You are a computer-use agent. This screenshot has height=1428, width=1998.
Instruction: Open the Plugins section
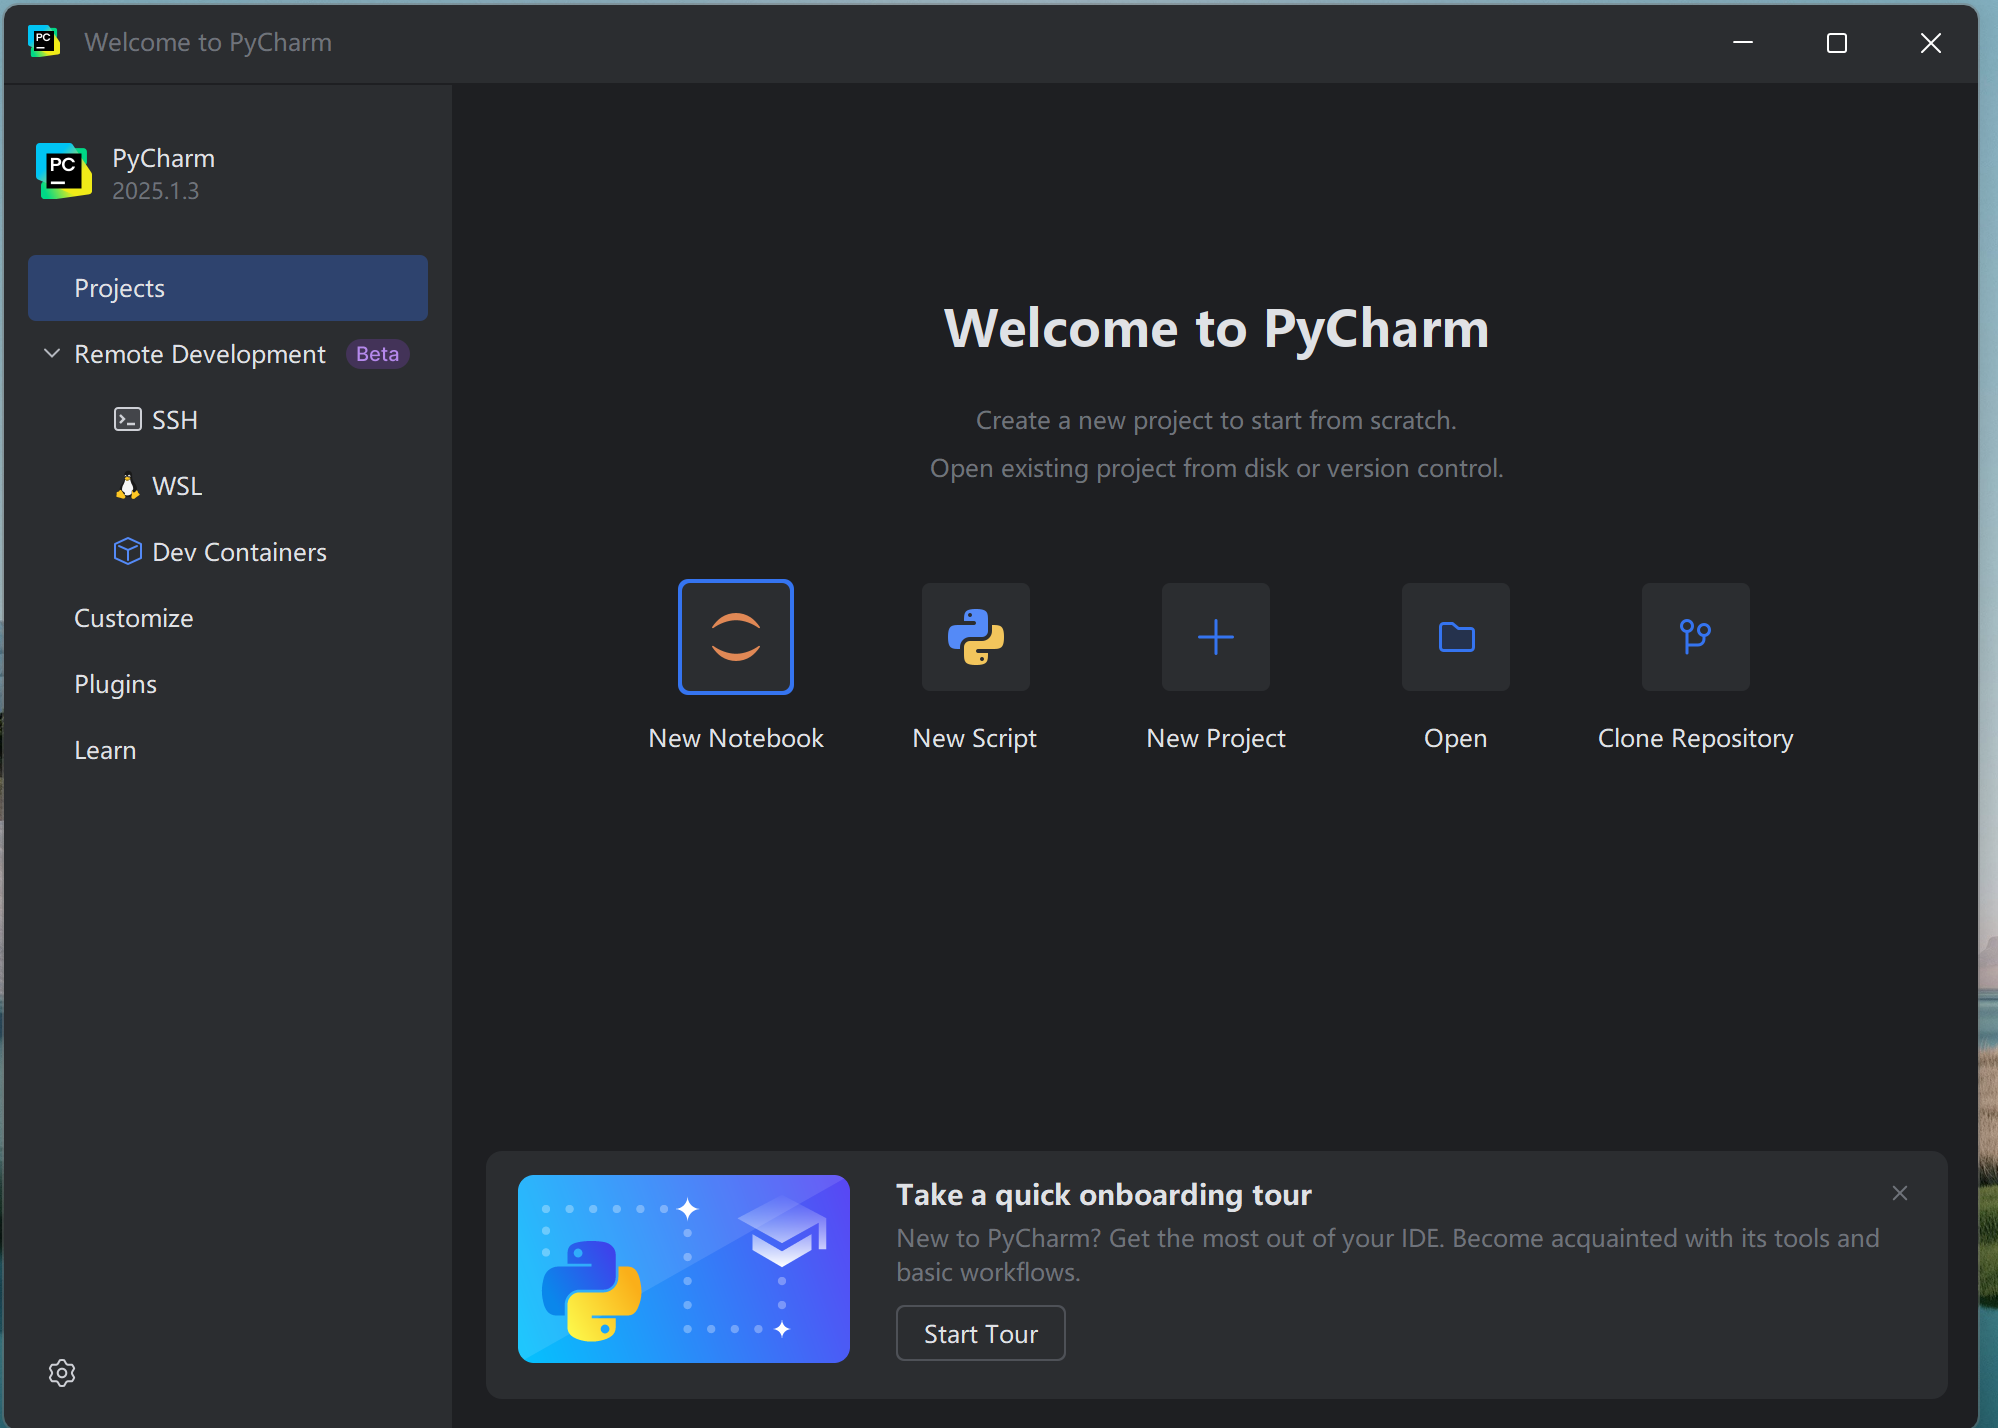point(115,684)
